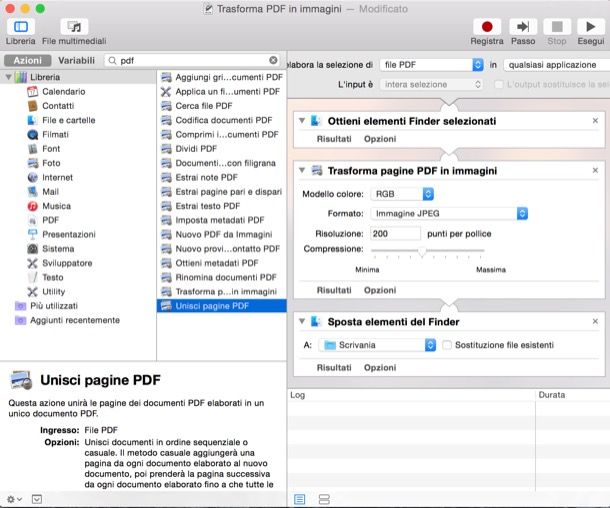
Task: Remove Trasforma pagine PDF in immagini action
Action: coord(595,170)
